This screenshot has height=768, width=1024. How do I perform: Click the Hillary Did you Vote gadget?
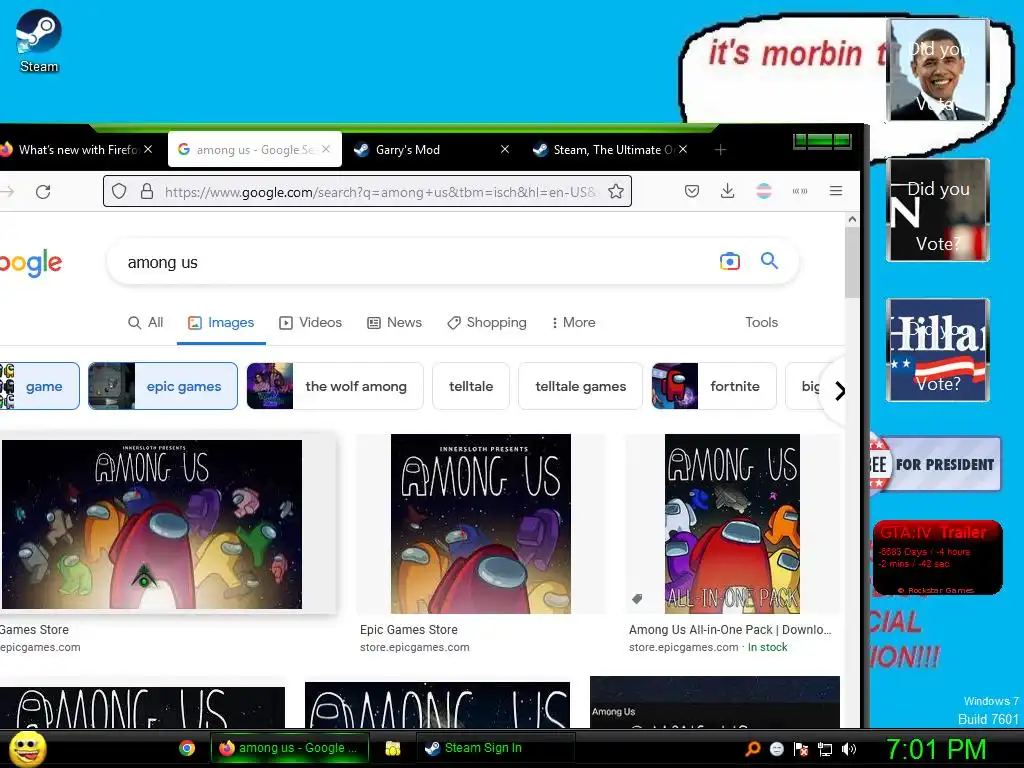pyautogui.click(x=938, y=350)
